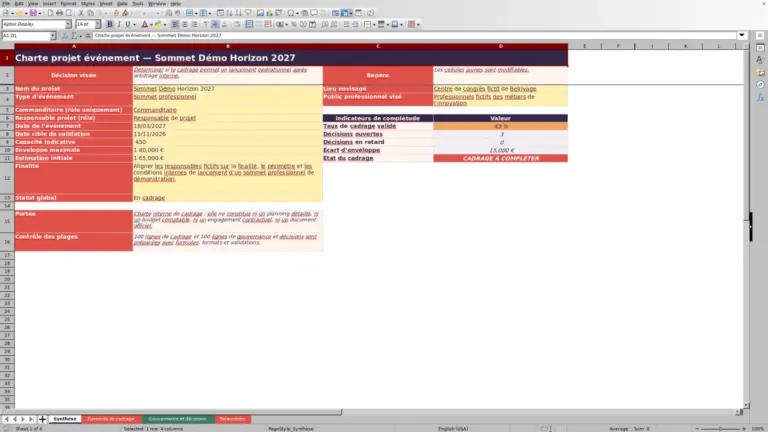Open the Sheet menu
Screen dimensions: 768x432
106,3
